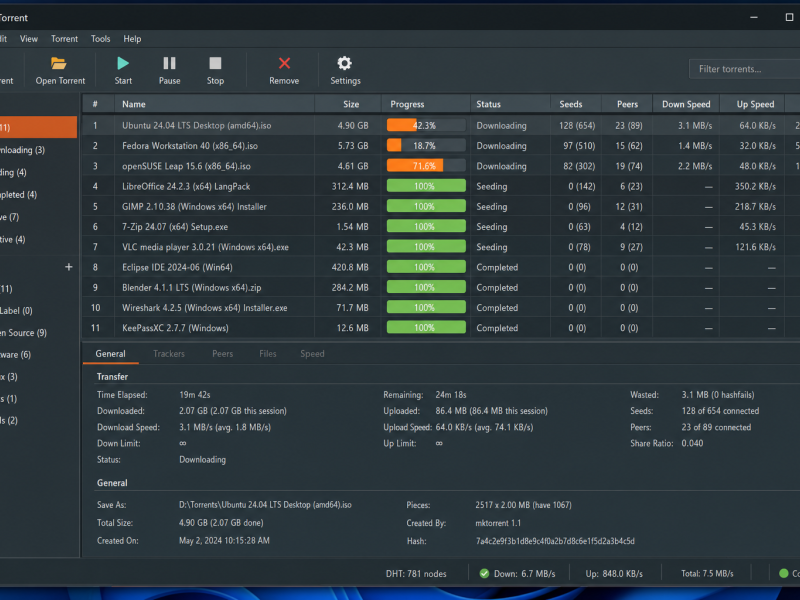Viewport: 800px width, 600px height.
Task: Click the Share Ratio value 0.040
Action: click(692, 443)
